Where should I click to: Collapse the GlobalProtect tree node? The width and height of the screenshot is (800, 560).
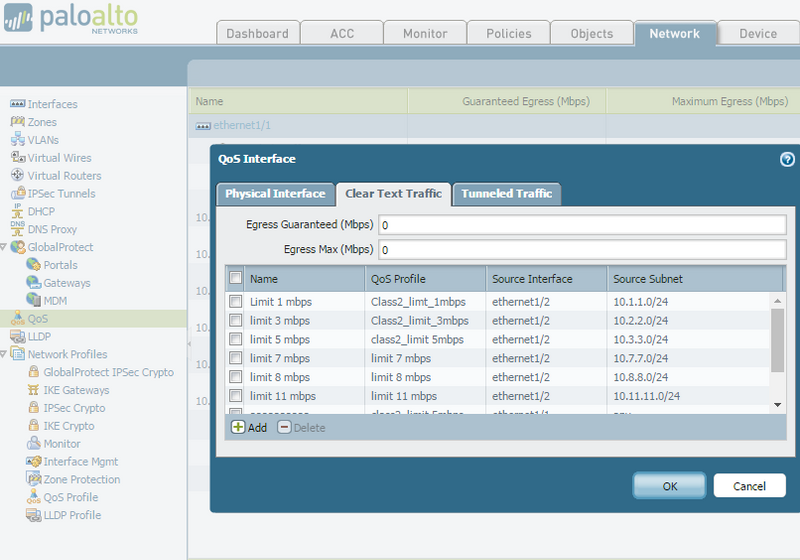(5, 247)
